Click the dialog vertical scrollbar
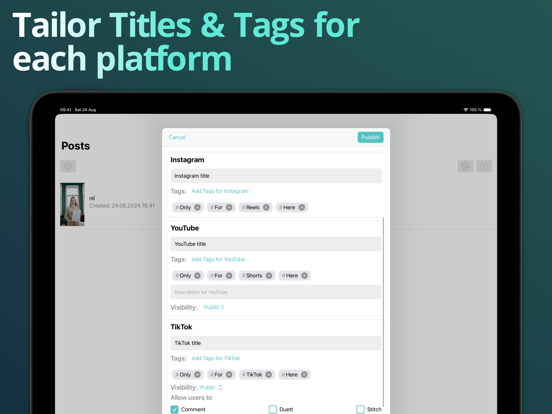 (383, 313)
